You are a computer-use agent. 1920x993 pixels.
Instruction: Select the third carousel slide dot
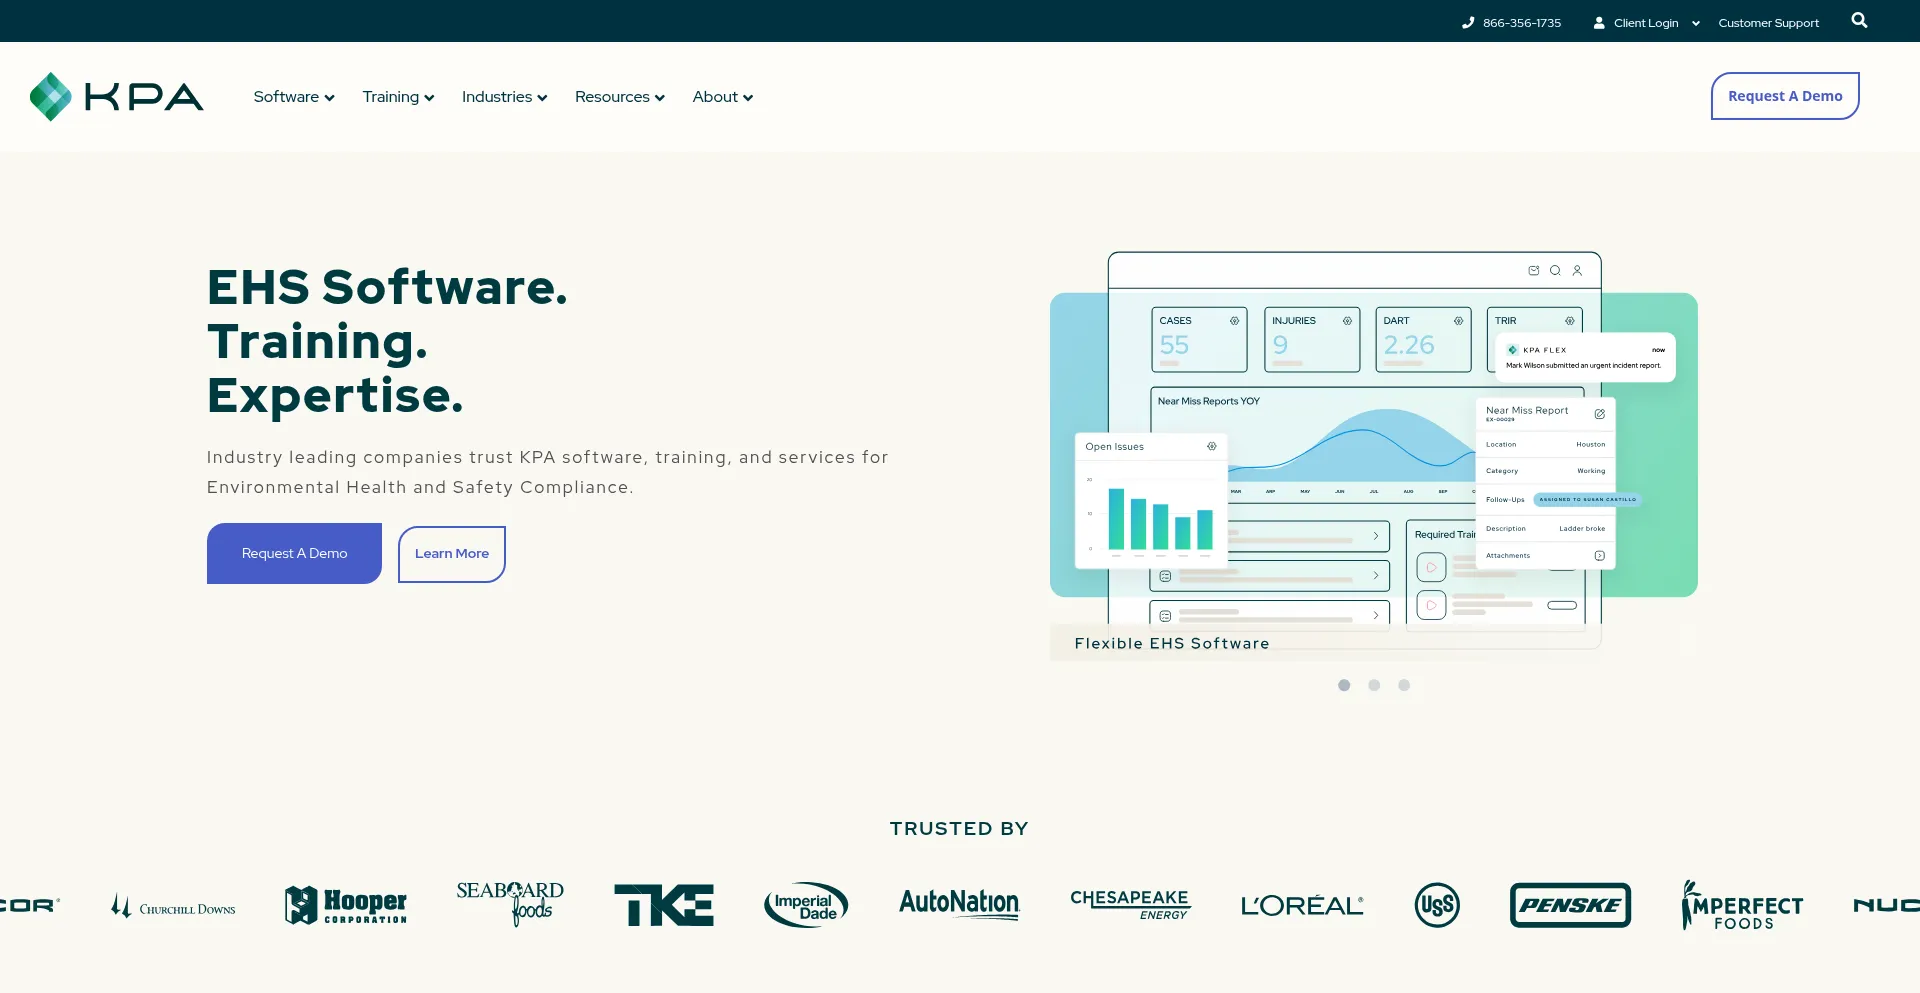tap(1404, 685)
